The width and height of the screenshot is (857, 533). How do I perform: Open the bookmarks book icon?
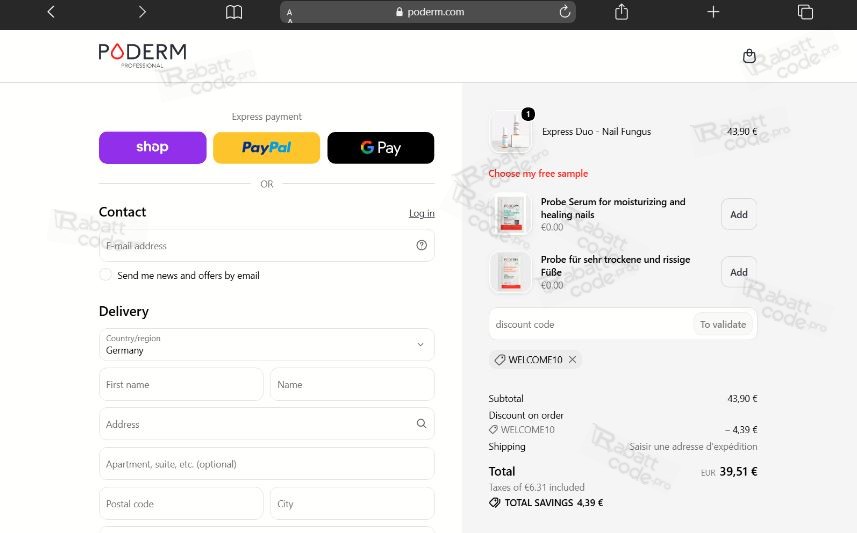pos(234,12)
